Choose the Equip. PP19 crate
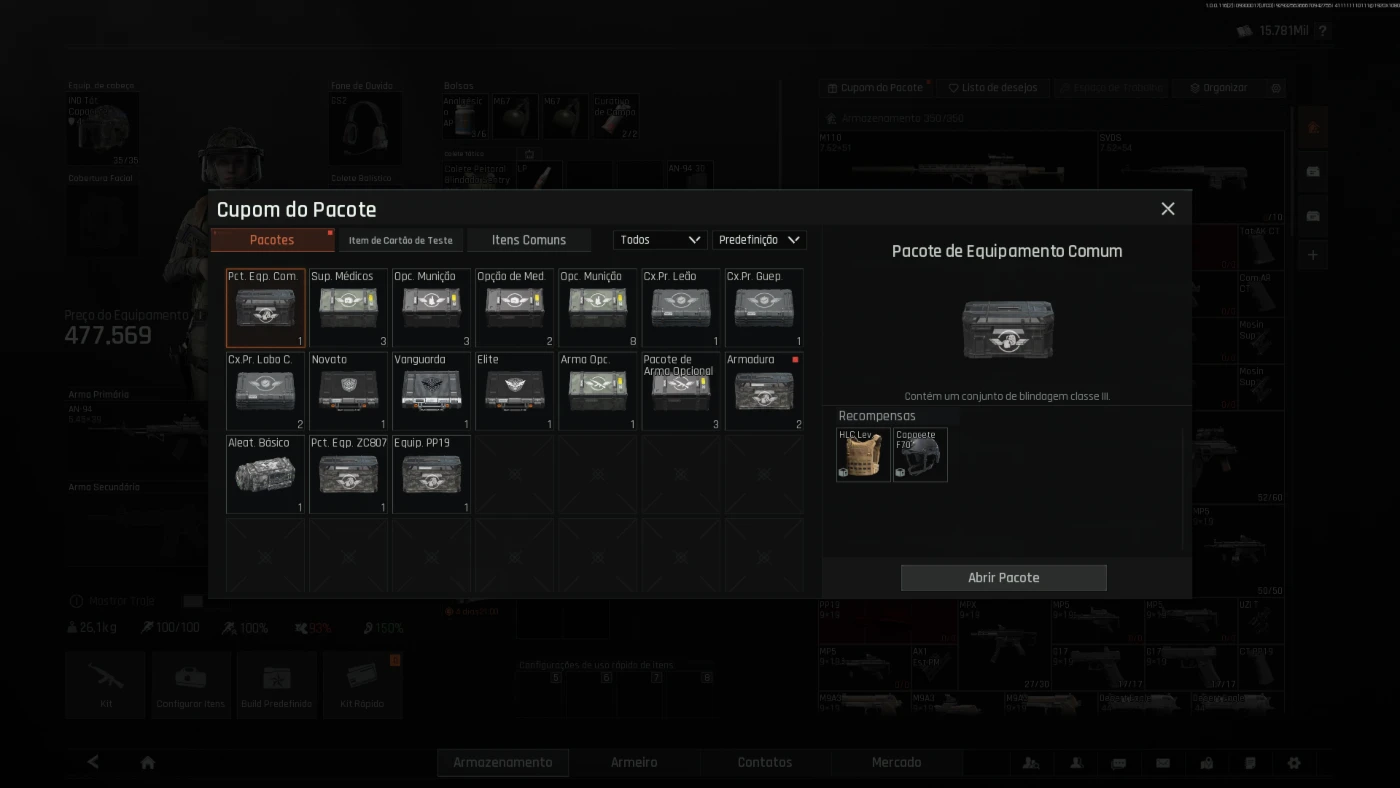 pyautogui.click(x=431, y=474)
